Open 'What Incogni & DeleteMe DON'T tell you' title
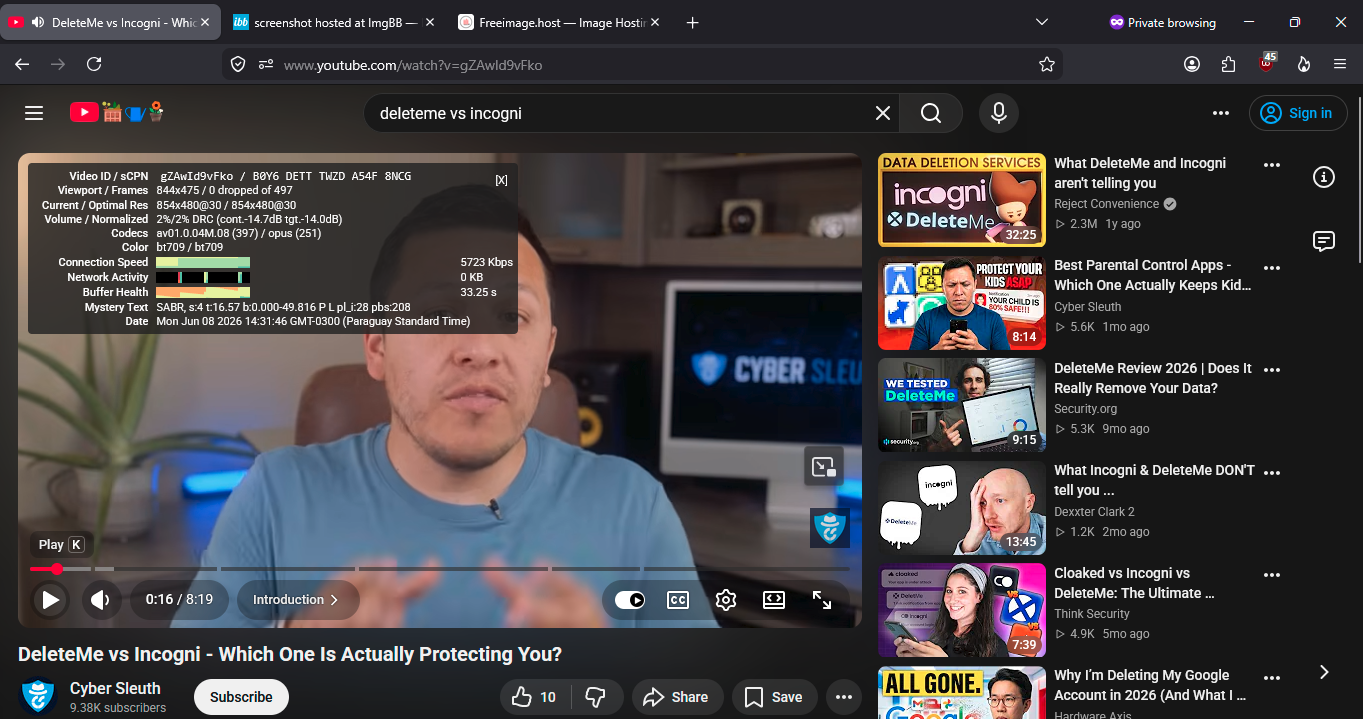 pyautogui.click(x=1154, y=480)
